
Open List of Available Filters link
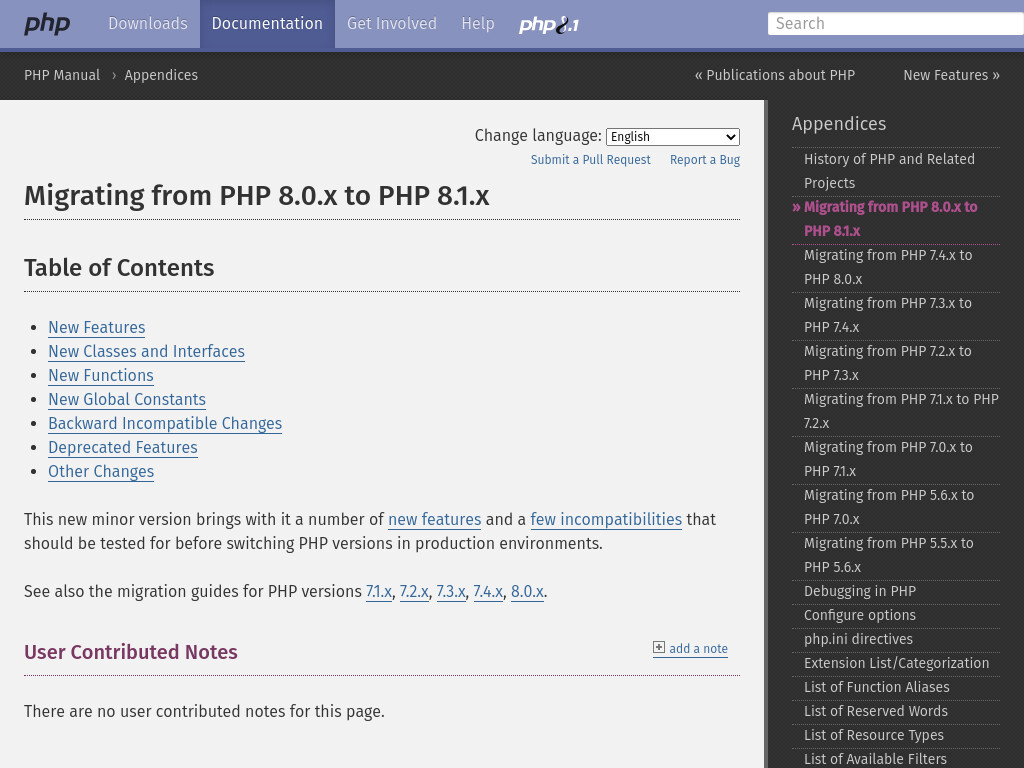895,759
